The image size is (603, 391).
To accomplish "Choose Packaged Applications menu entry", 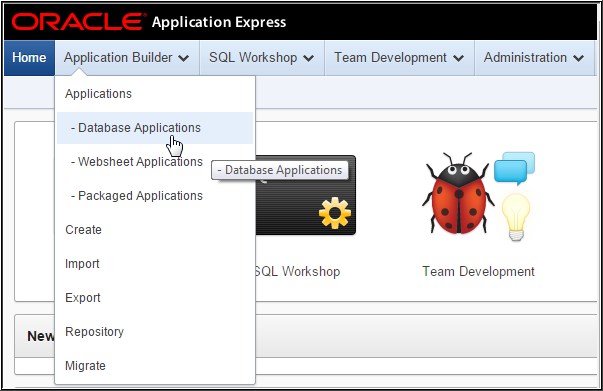I will (x=155, y=196).
